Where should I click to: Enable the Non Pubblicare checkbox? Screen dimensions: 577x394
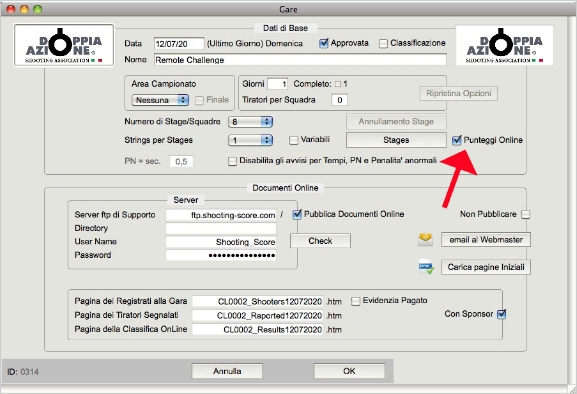pos(526,214)
